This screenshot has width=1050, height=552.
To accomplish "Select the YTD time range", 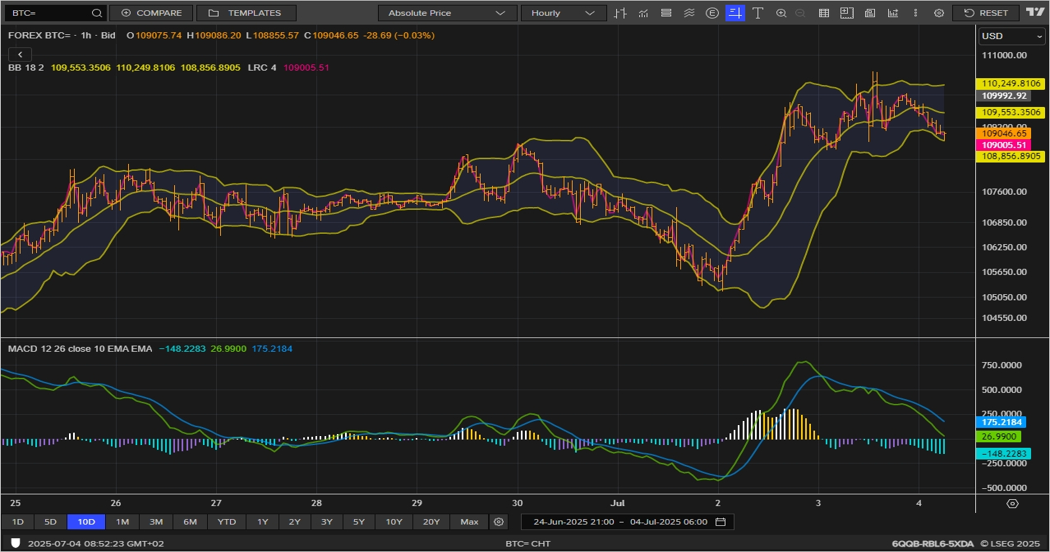I will click(x=226, y=522).
